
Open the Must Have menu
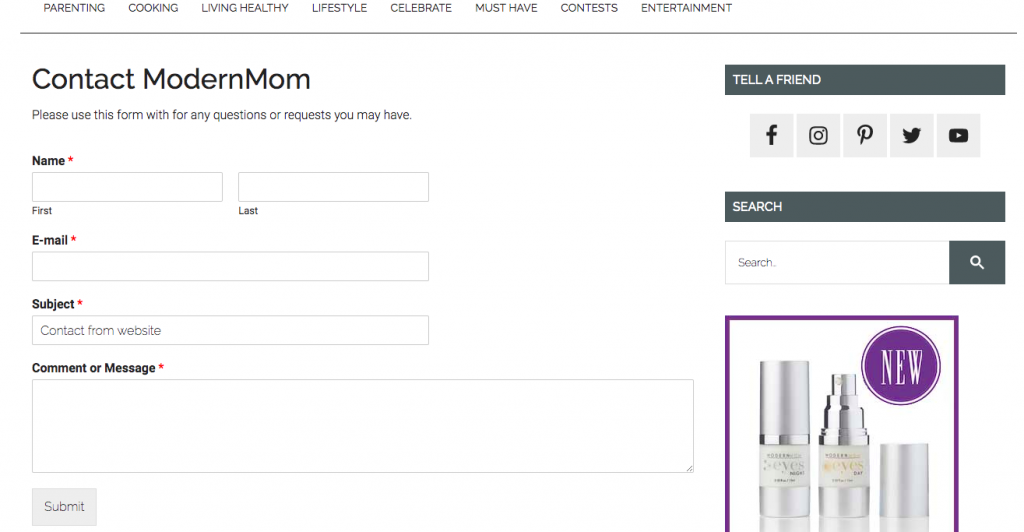pyautogui.click(x=506, y=8)
